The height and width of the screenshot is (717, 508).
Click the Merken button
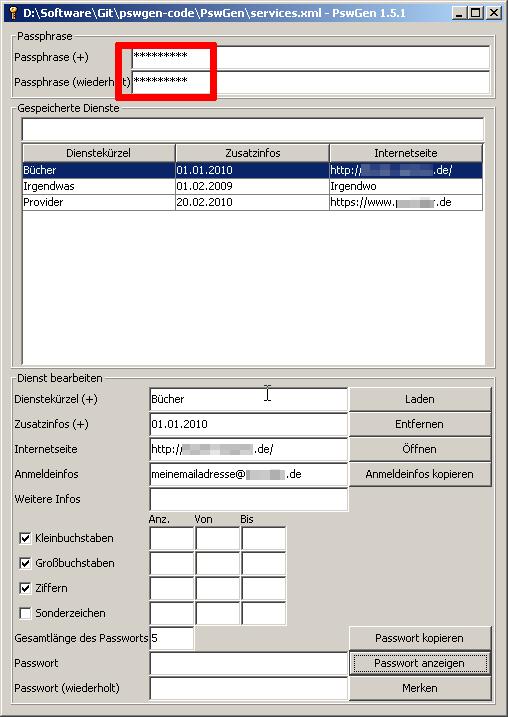(x=420, y=688)
